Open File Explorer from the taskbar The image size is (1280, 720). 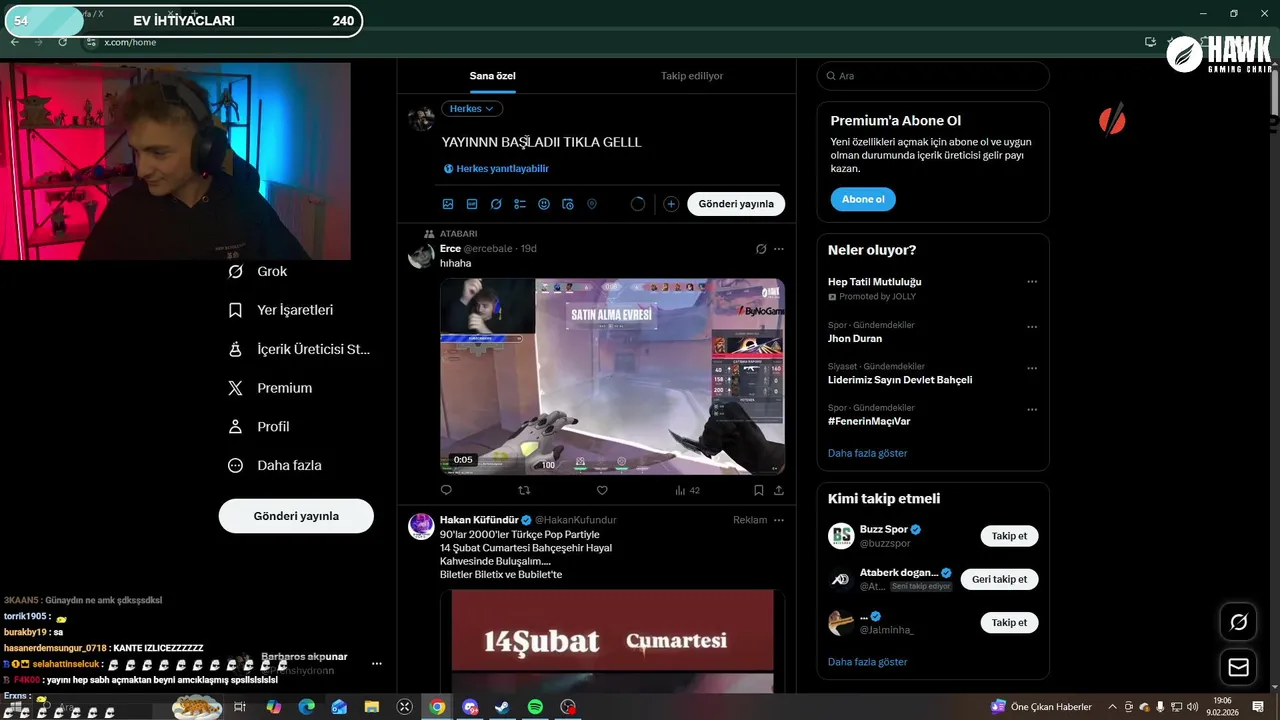372,707
